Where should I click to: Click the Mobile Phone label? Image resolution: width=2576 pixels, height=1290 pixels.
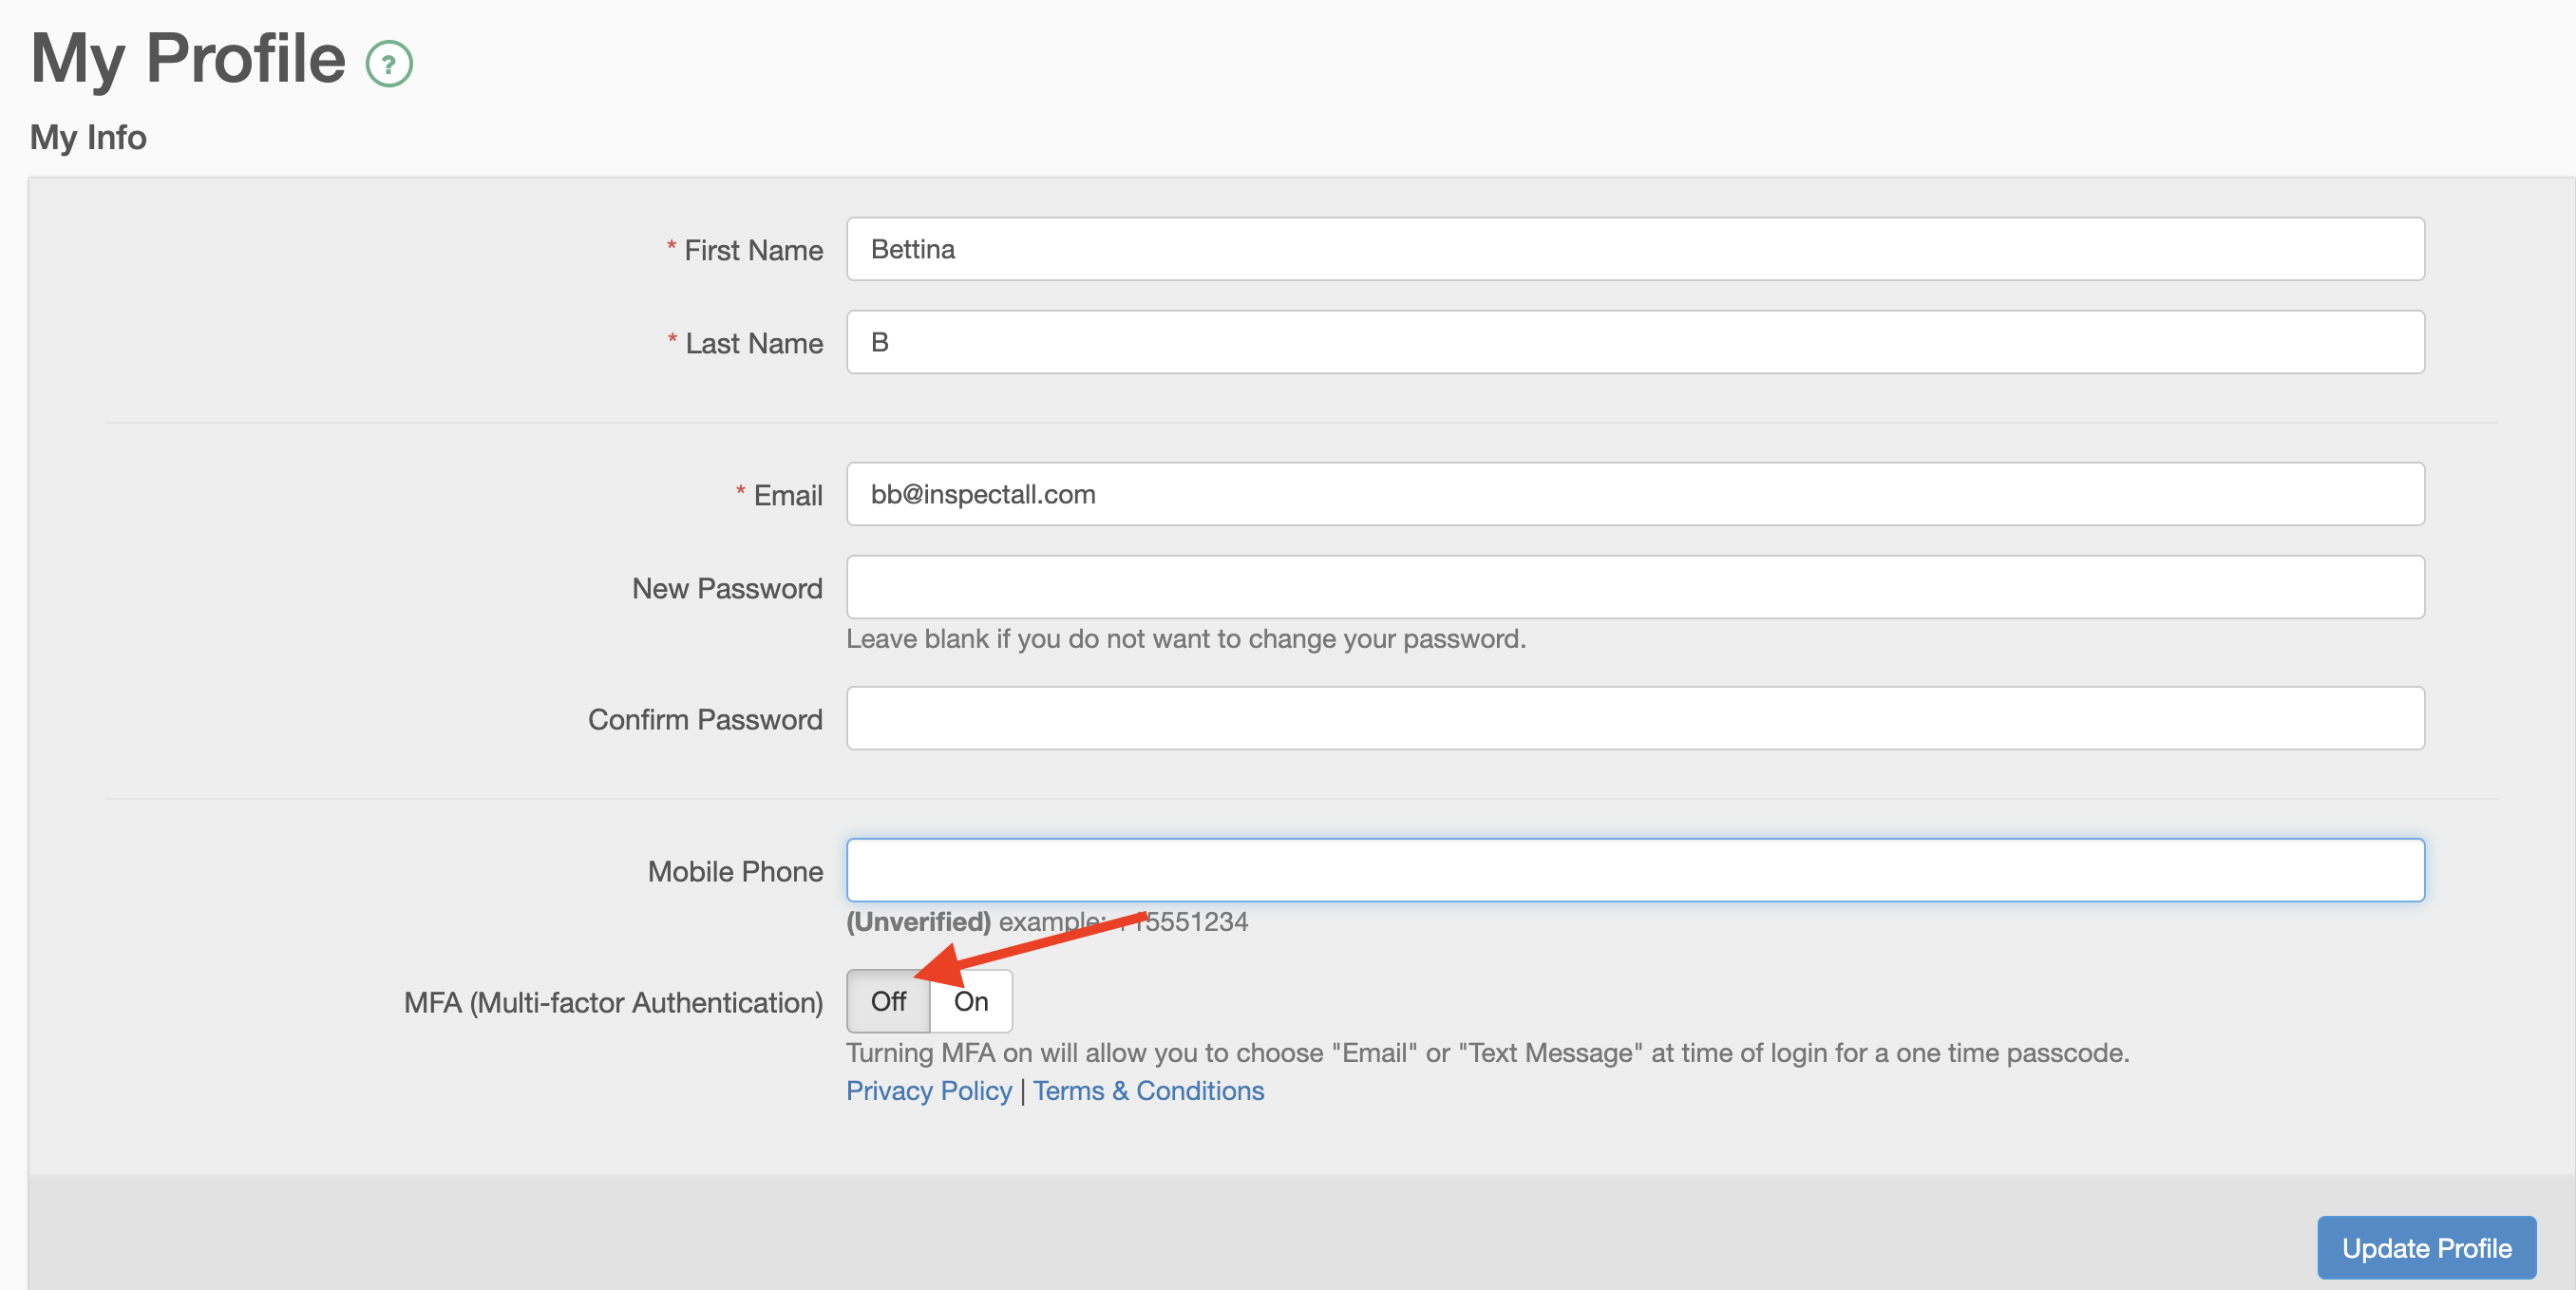[735, 871]
